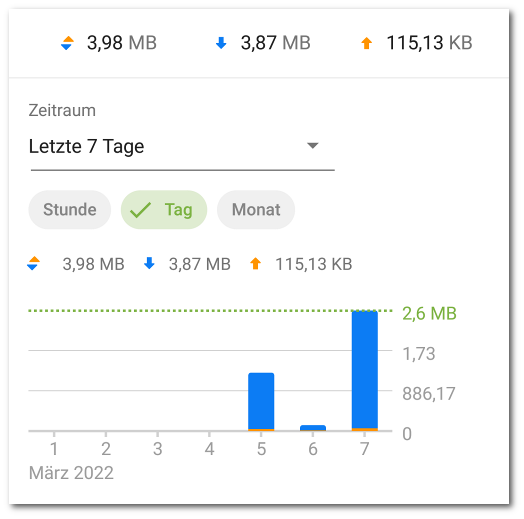Toggle the Tag granularity chip

coord(164,210)
